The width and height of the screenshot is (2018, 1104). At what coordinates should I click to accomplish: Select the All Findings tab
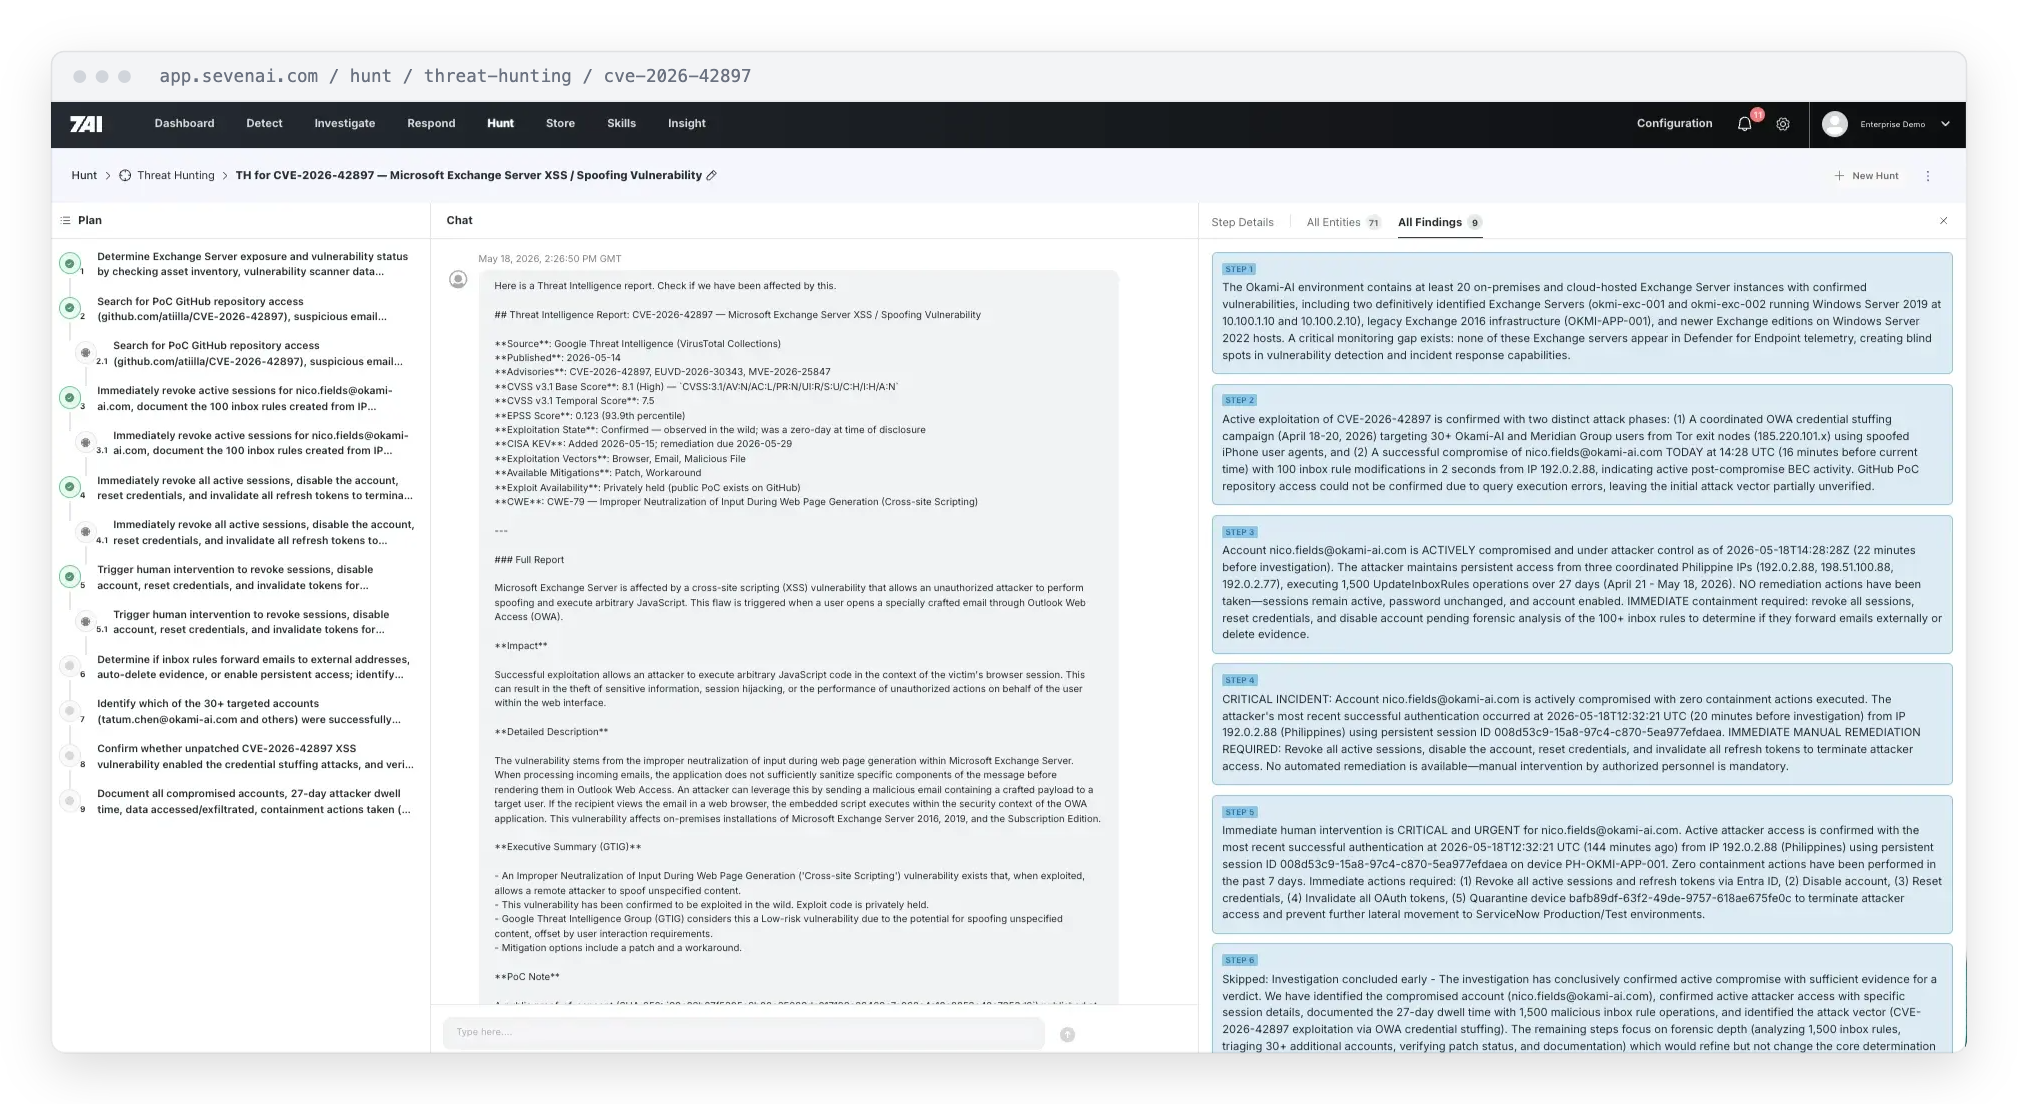click(x=1439, y=222)
